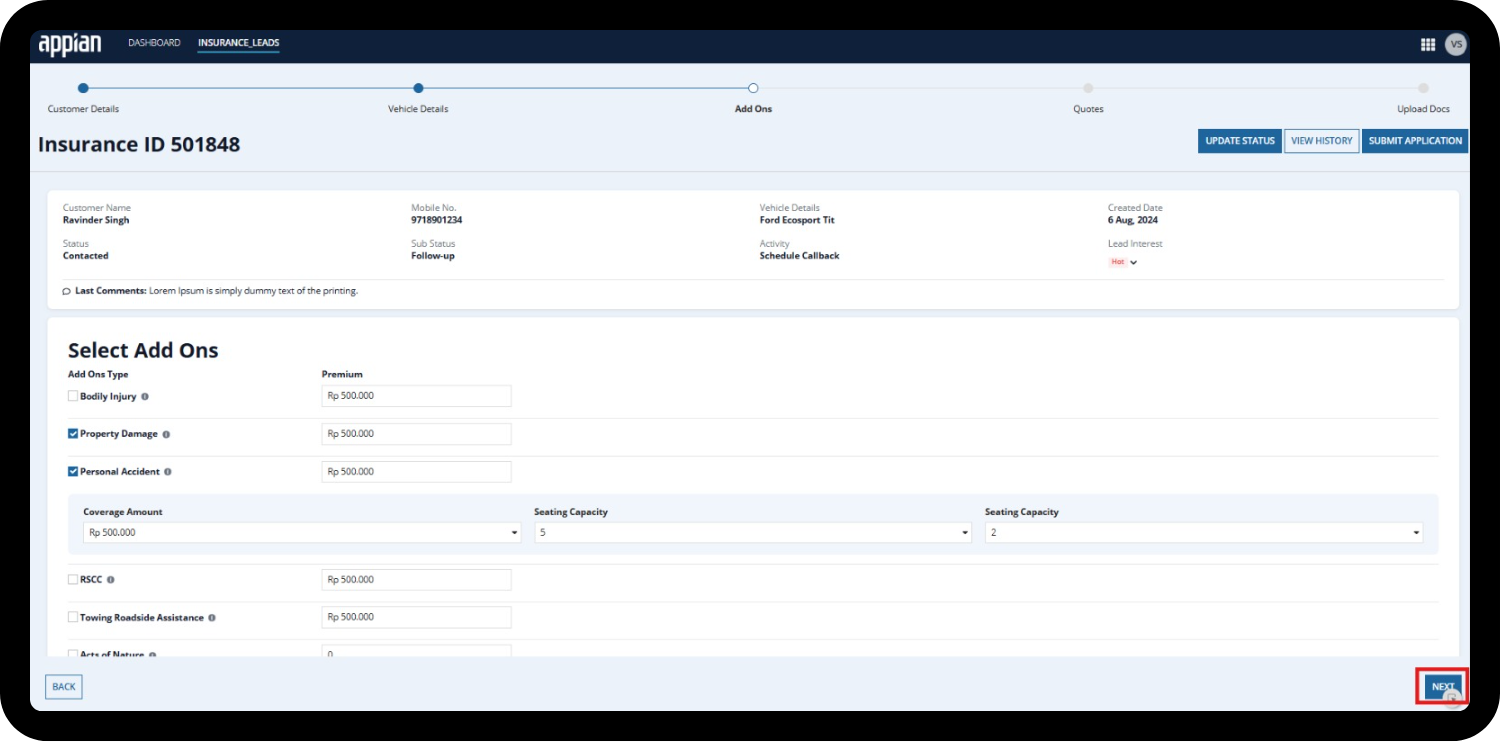Open the VS user avatar menu
This screenshot has height=744, width=1500.
click(x=1456, y=44)
